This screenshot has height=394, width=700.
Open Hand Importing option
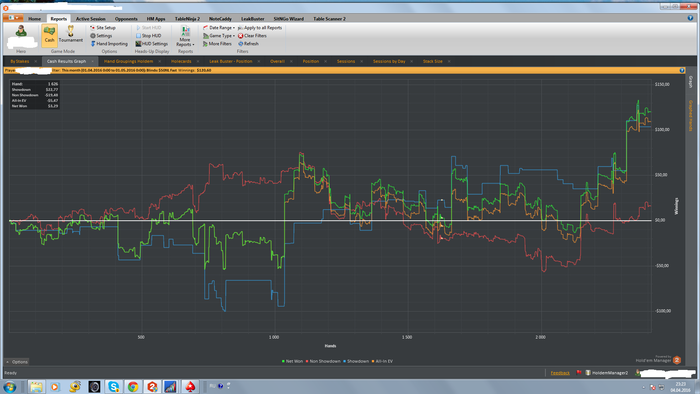tap(109, 44)
